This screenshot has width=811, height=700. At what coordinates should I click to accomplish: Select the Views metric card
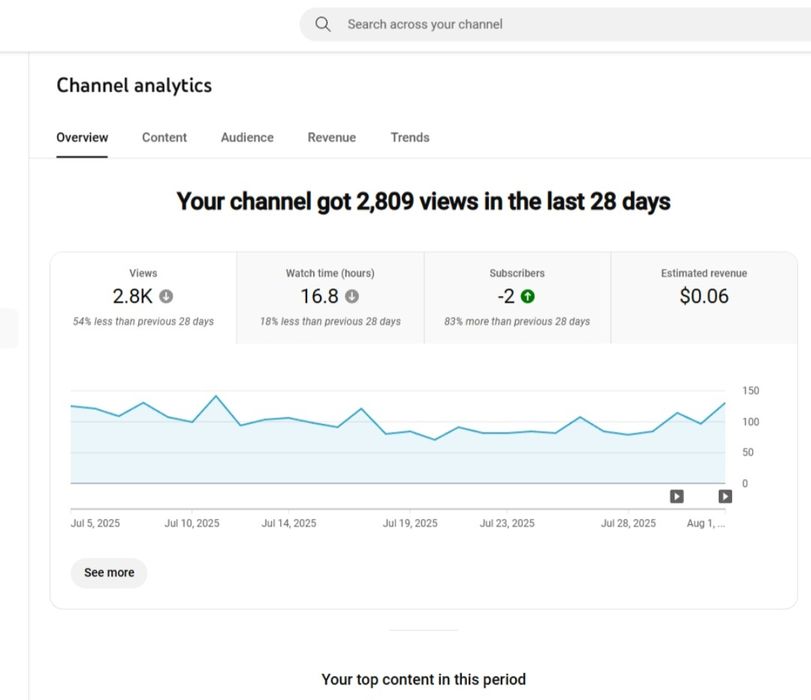pyautogui.click(x=143, y=297)
